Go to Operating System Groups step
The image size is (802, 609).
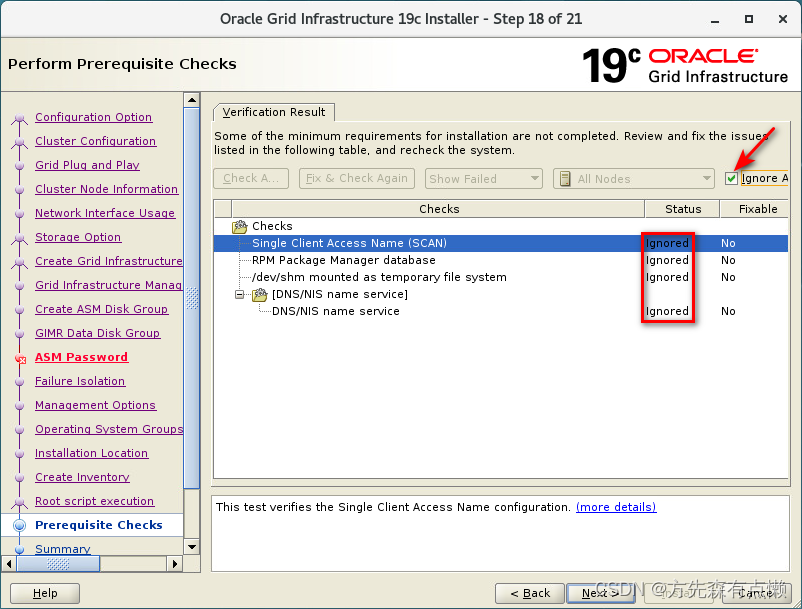click(x=109, y=430)
